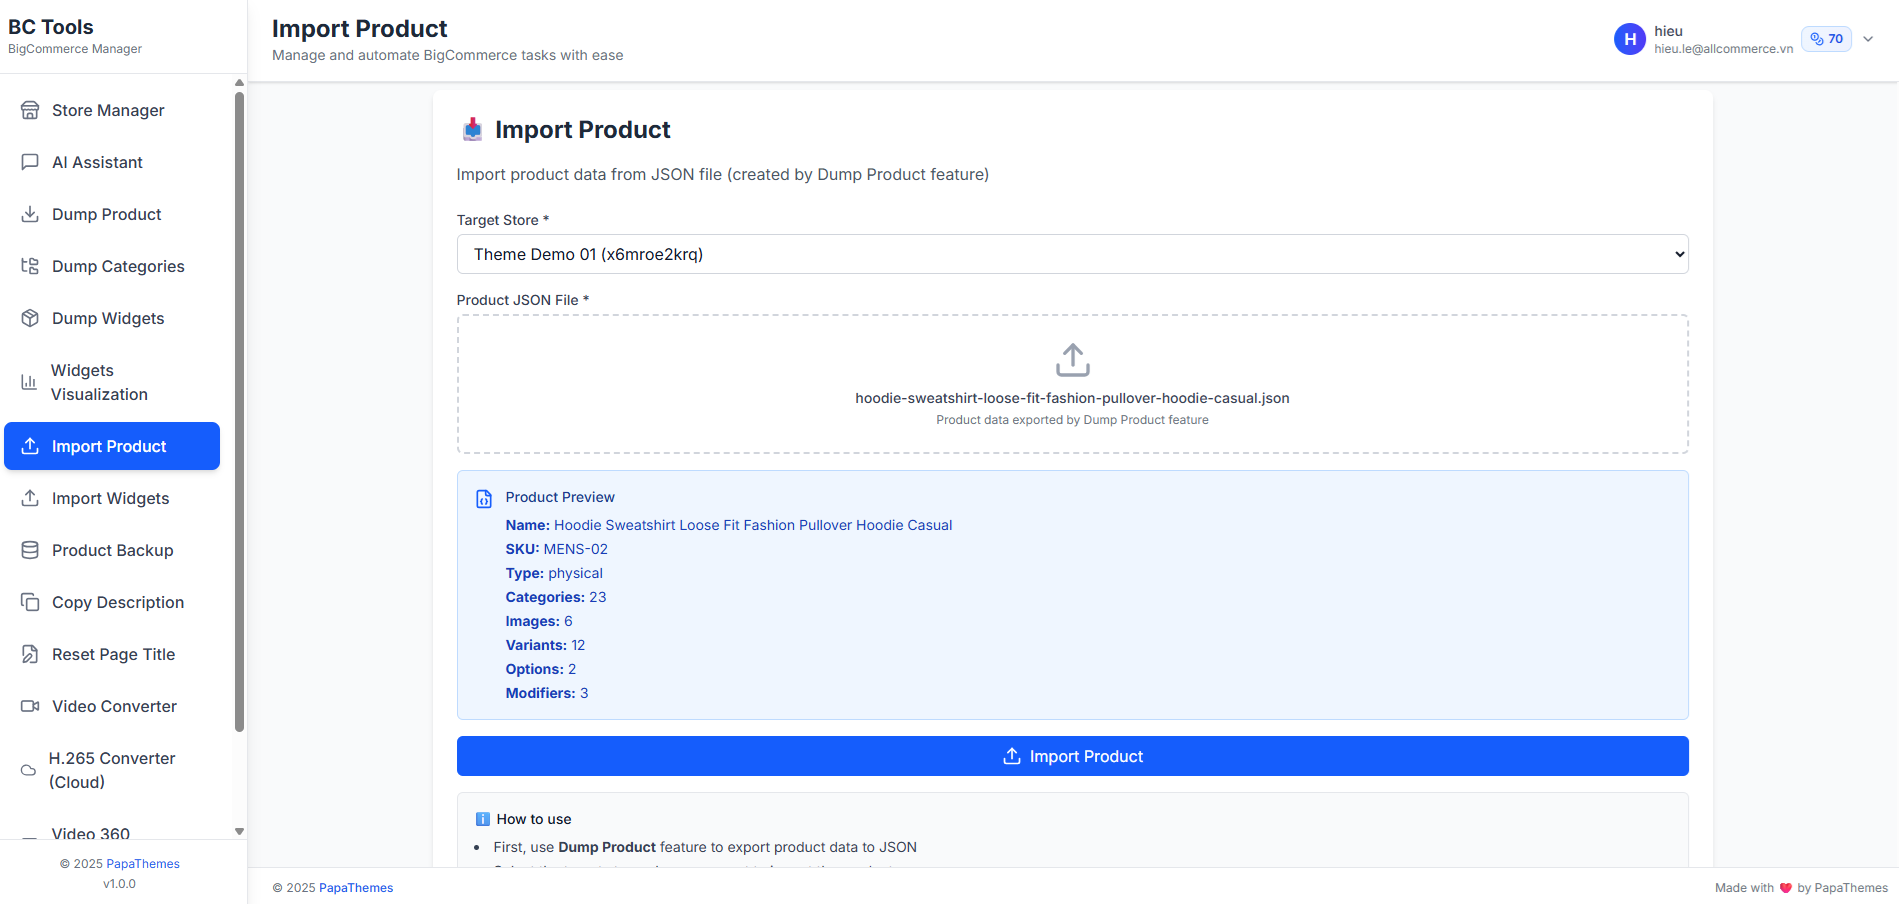The width and height of the screenshot is (1899, 904).
Task: Check the 70 credits badge
Action: [x=1826, y=38]
